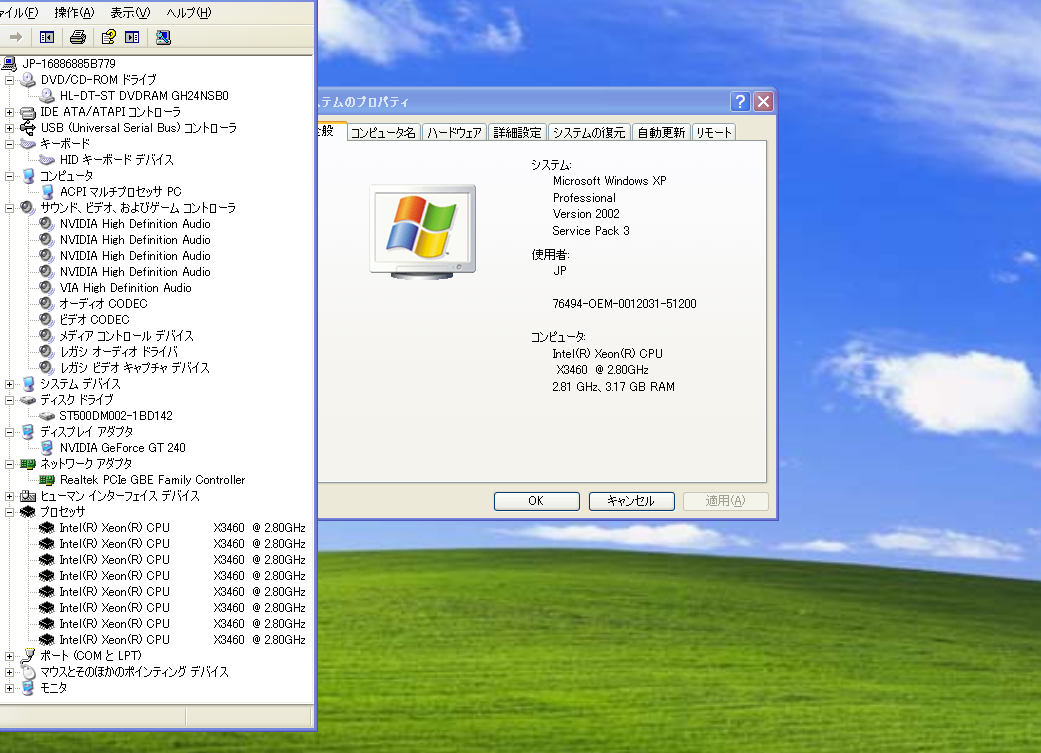Select the third NVIDIA High Definition Audio entry
The image size is (1041, 753).
point(135,256)
